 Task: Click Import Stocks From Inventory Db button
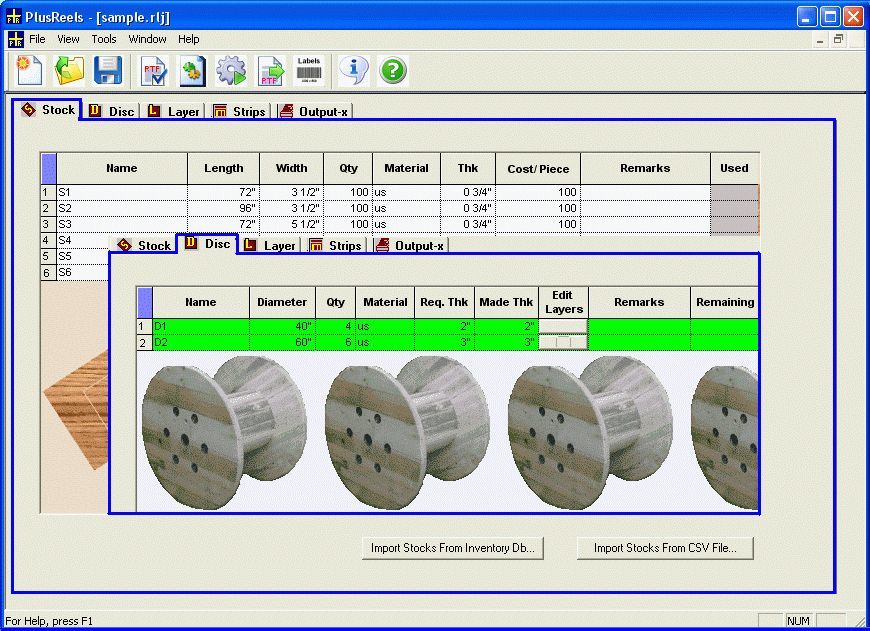(453, 548)
